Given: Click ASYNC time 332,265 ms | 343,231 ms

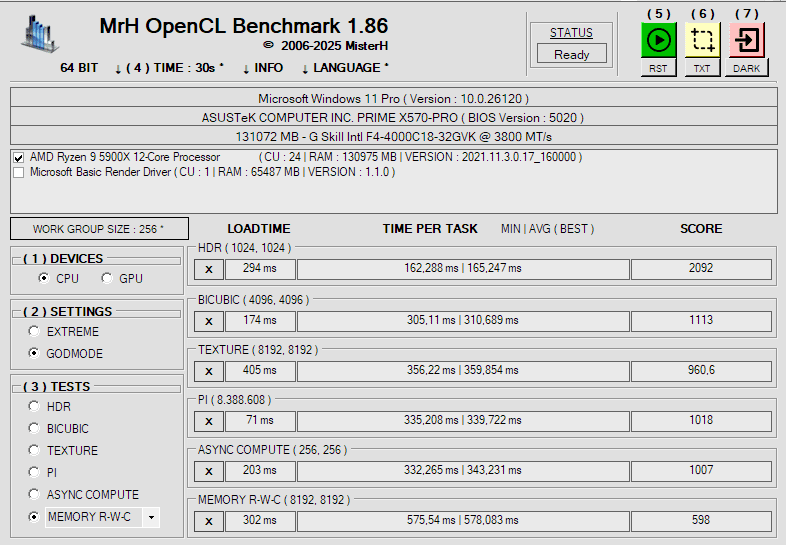Looking at the screenshot, I should [463, 471].
